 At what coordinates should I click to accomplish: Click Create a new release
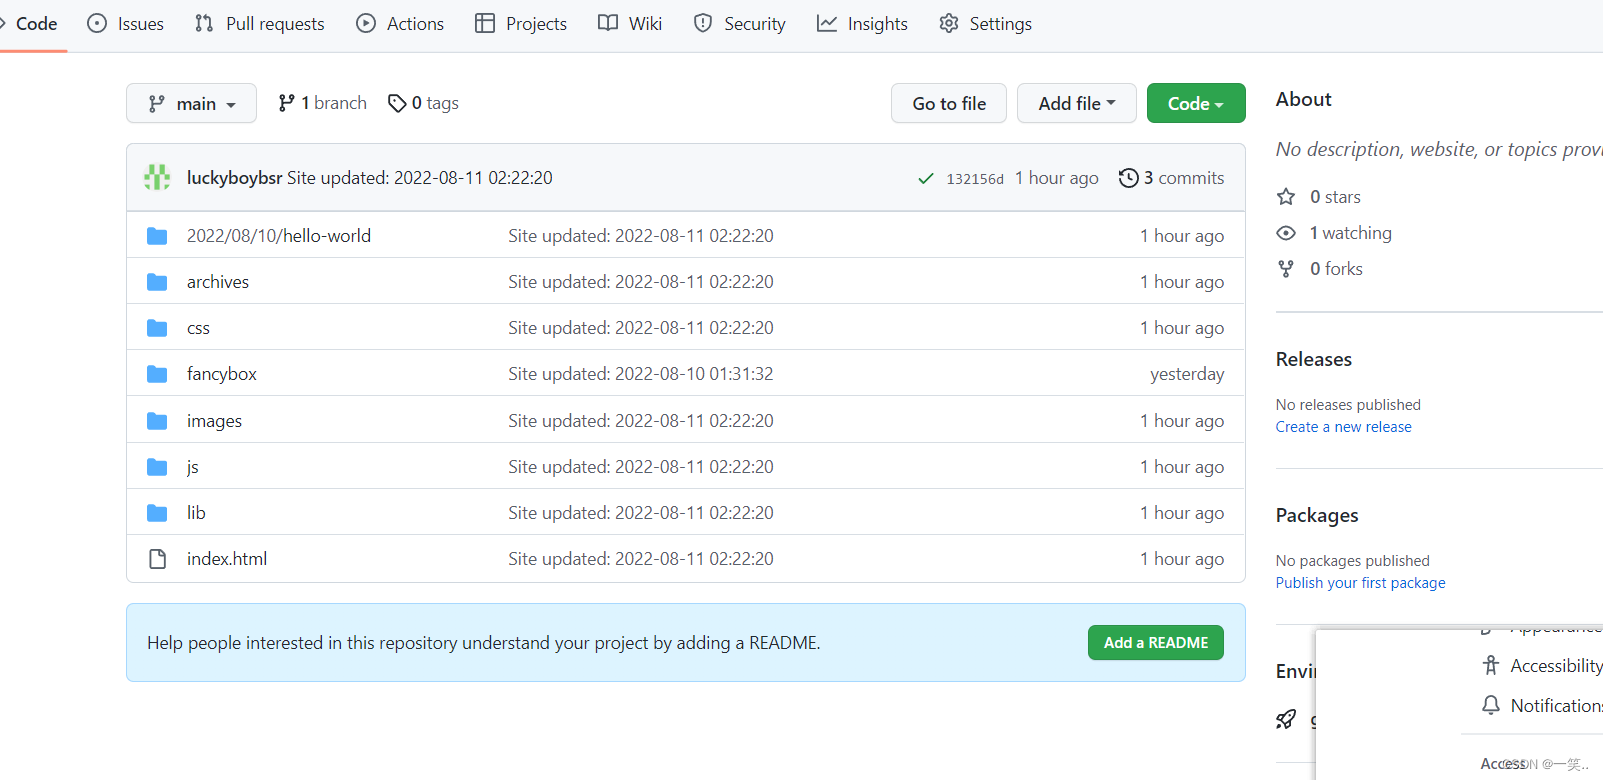pyautogui.click(x=1344, y=427)
